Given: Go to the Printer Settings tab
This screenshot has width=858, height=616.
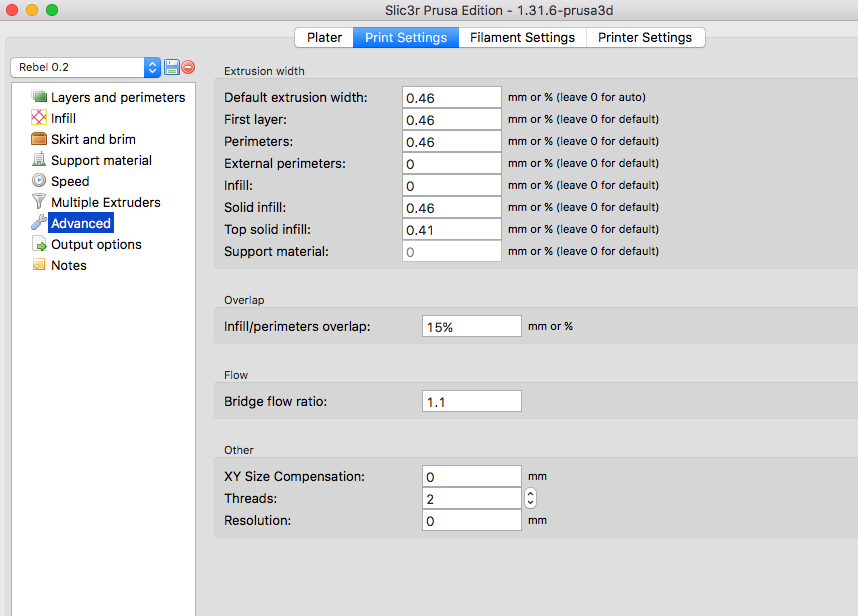Looking at the screenshot, I should 645,37.
